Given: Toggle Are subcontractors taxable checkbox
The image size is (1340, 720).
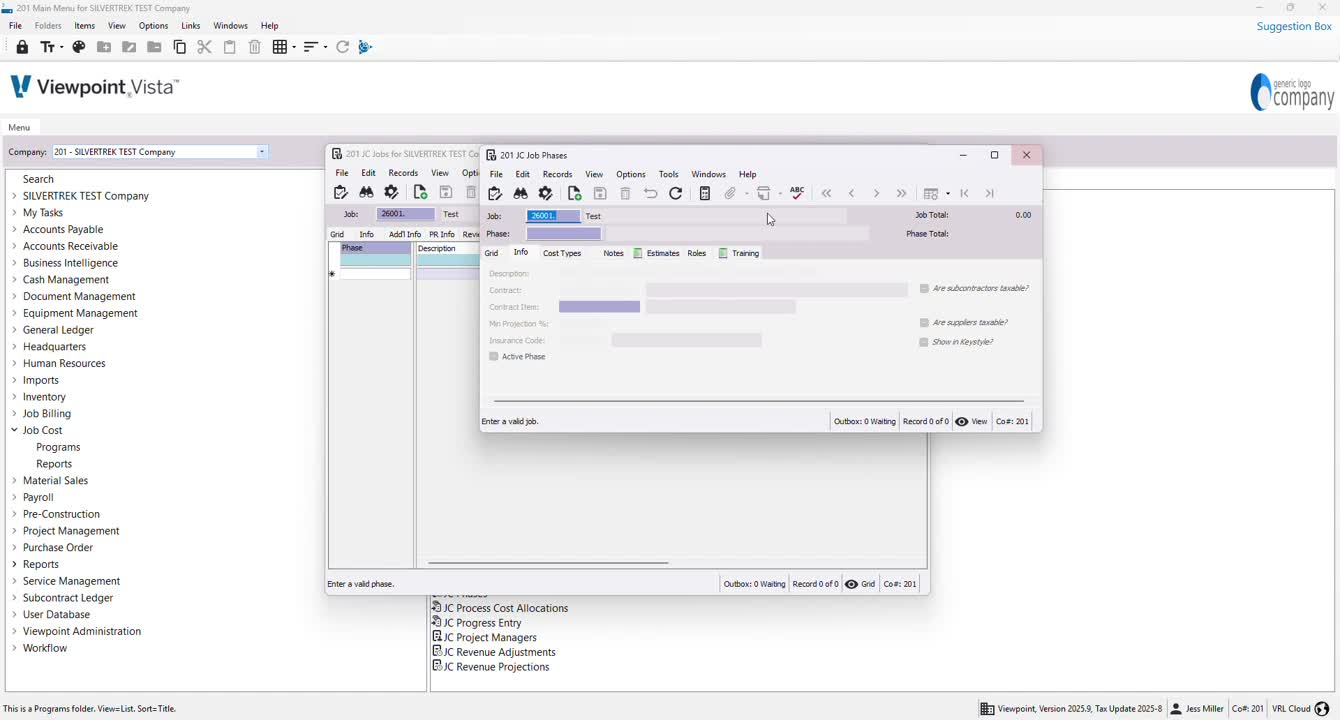Looking at the screenshot, I should [x=924, y=289].
